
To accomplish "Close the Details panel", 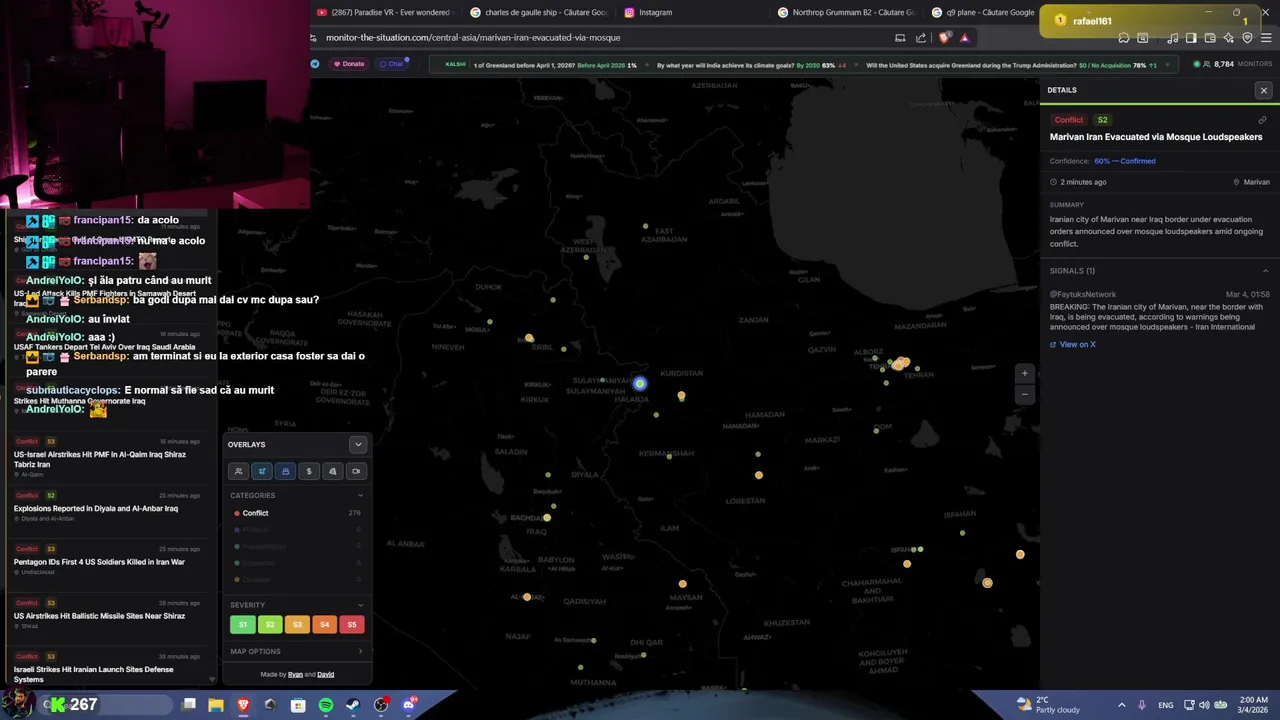I will point(1263,90).
